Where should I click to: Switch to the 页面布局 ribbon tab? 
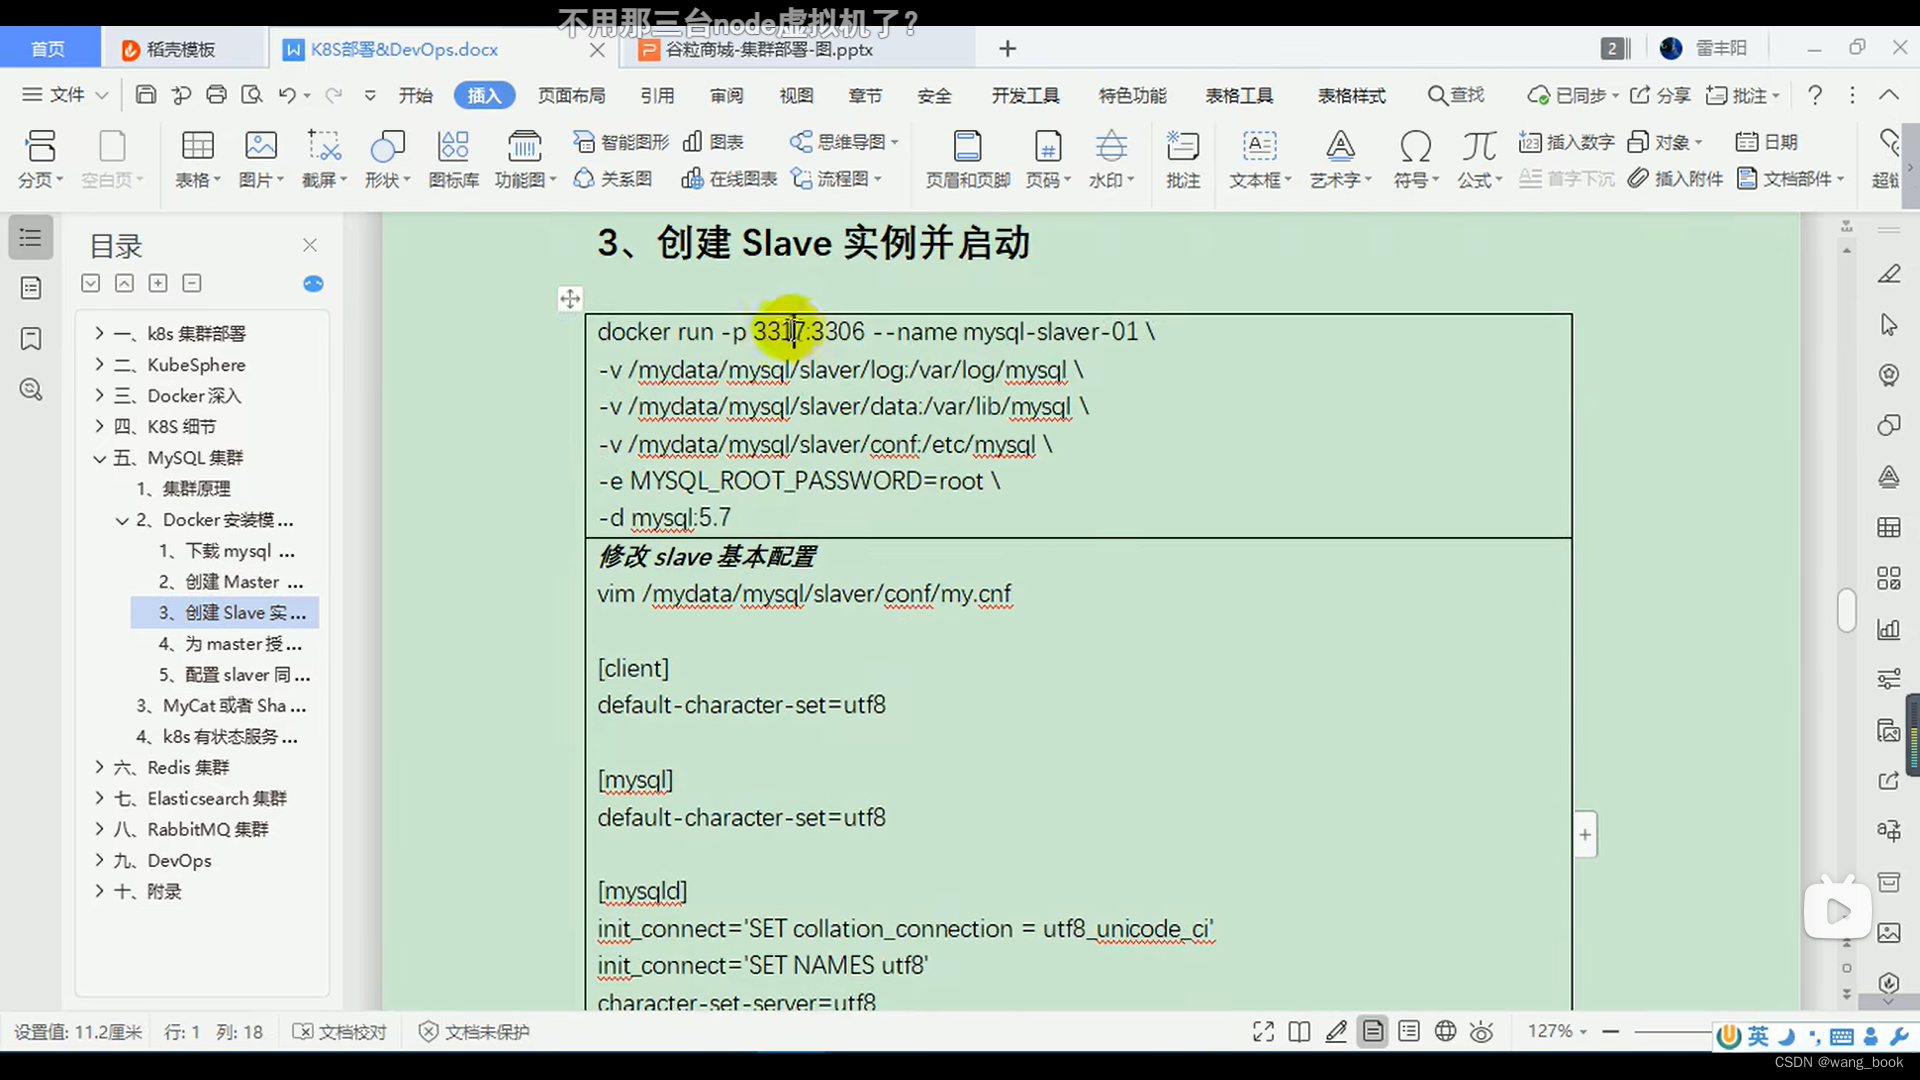click(571, 95)
